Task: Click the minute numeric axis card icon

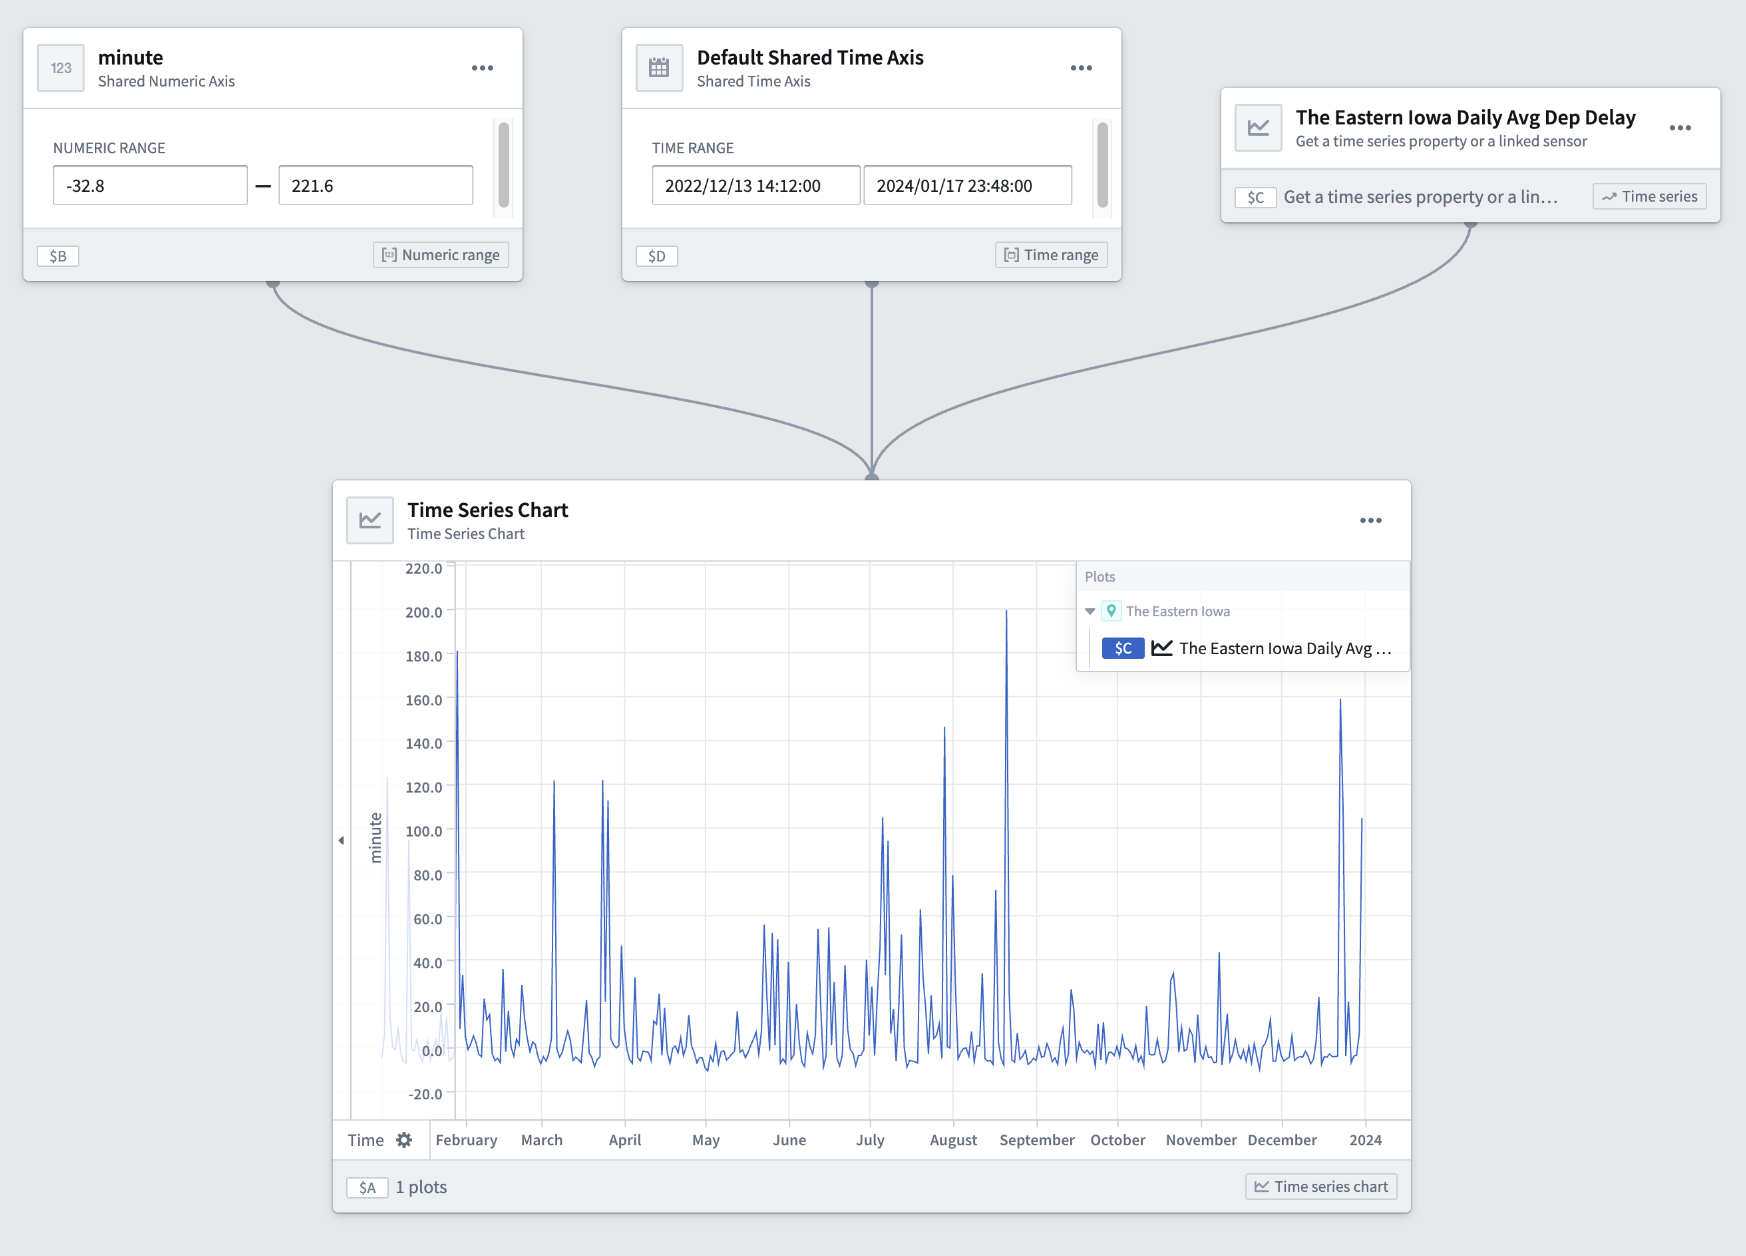Action: coord(61,68)
